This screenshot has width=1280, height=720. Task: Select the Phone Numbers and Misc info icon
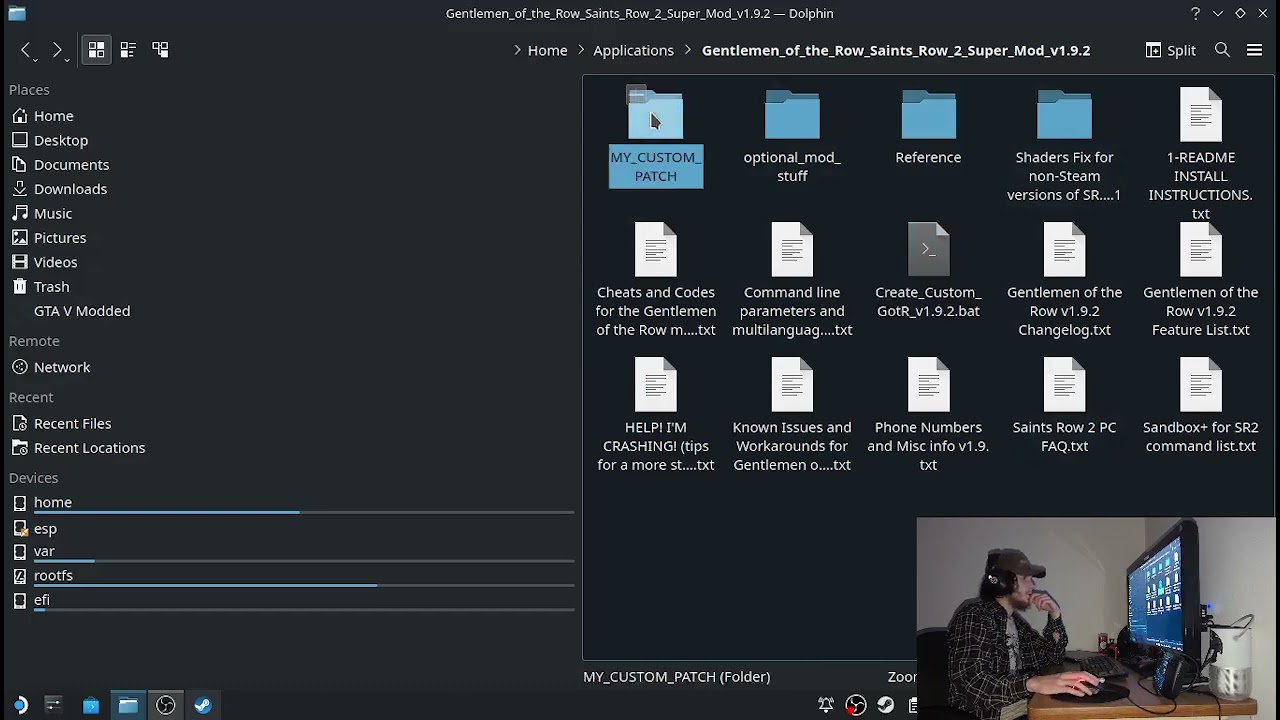pos(928,384)
